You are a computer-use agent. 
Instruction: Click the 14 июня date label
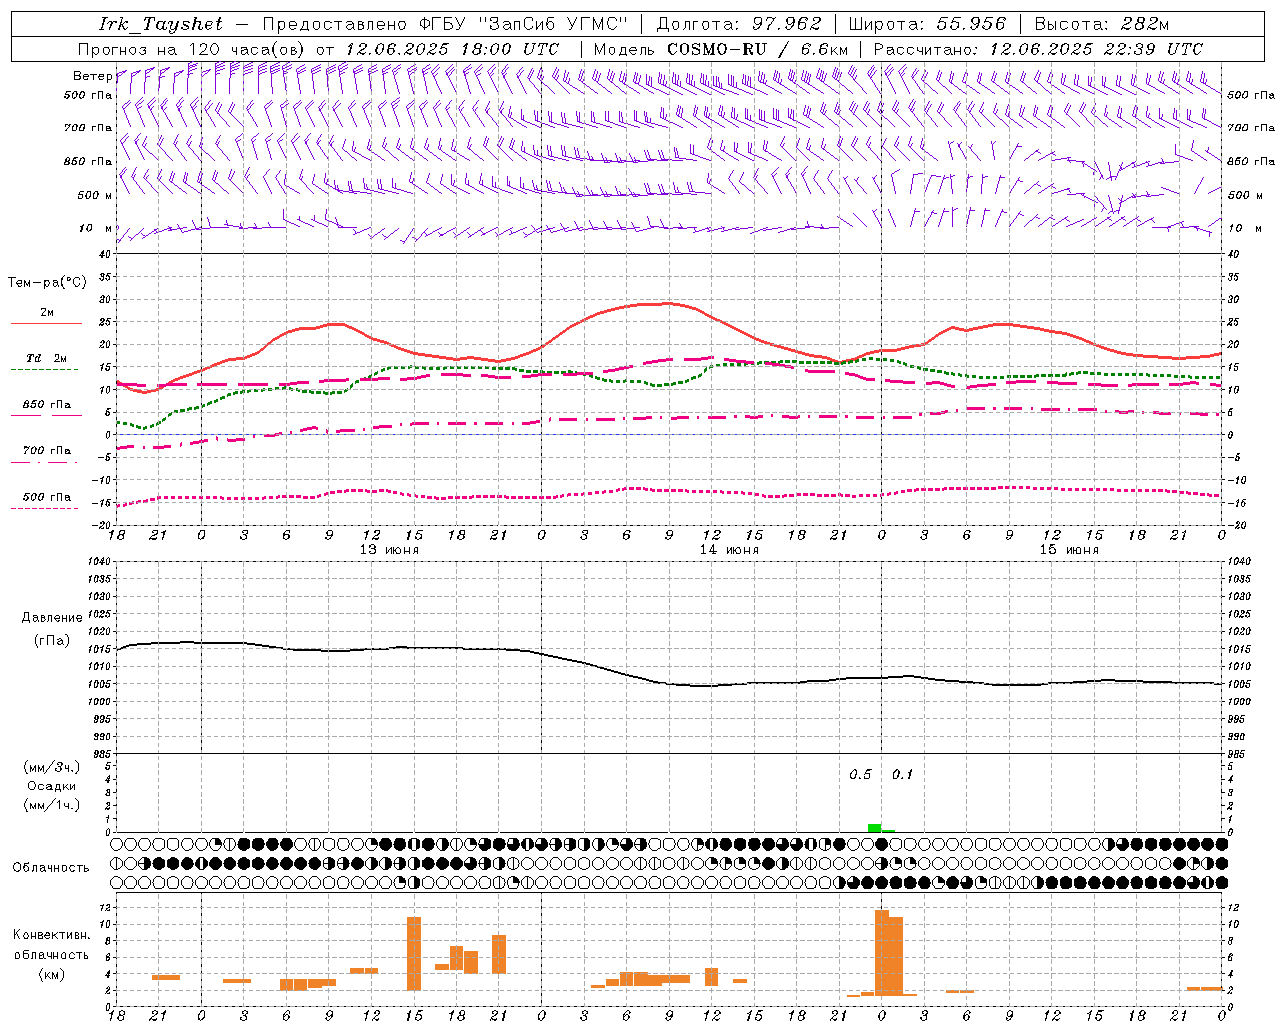click(729, 550)
